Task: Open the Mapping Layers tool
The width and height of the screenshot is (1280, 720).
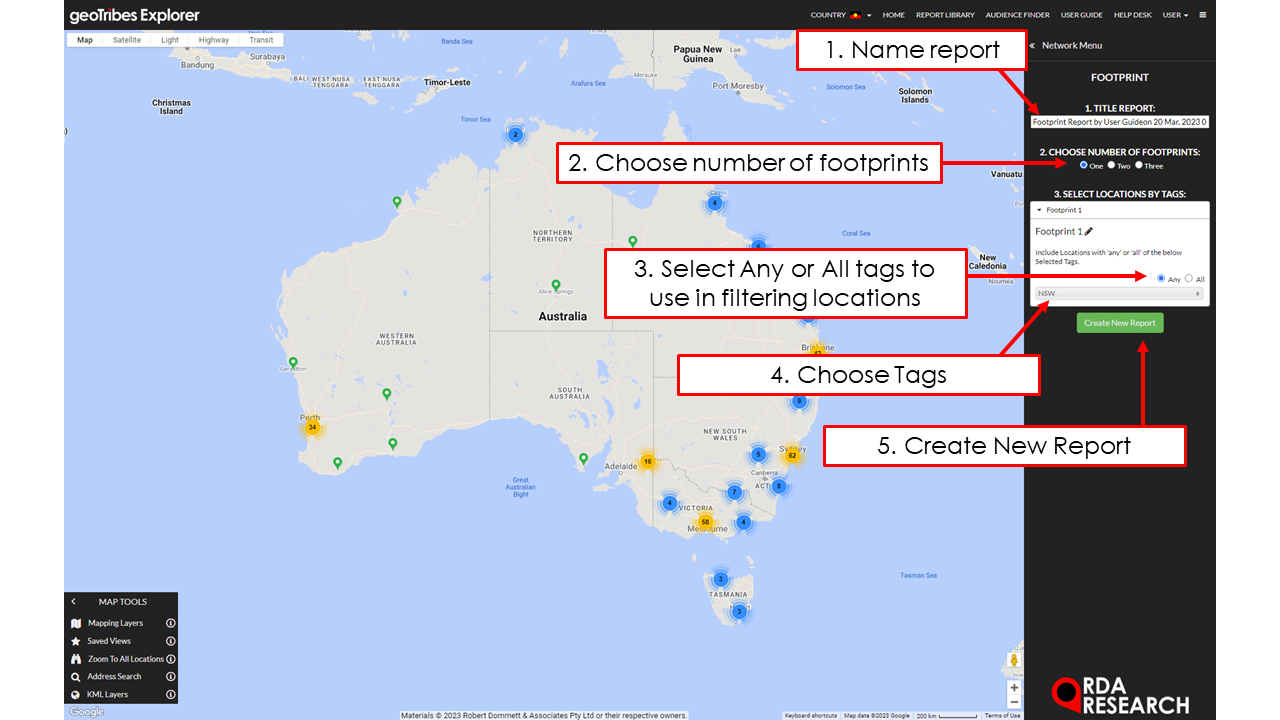Action: (x=115, y=623)
